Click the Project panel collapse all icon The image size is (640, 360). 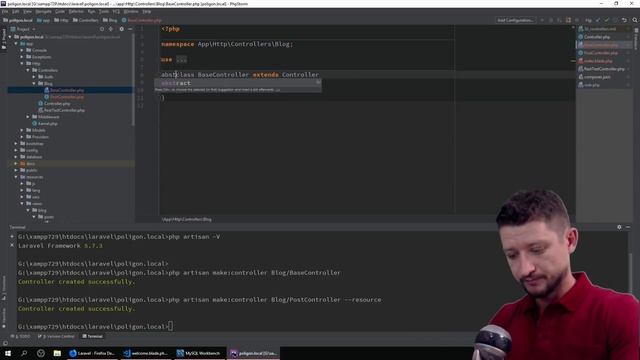point(111,29)
